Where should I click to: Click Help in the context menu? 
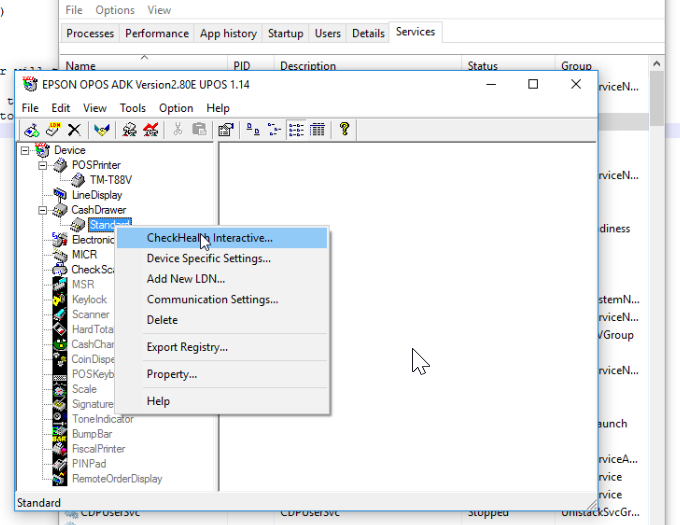coord(222,401)
